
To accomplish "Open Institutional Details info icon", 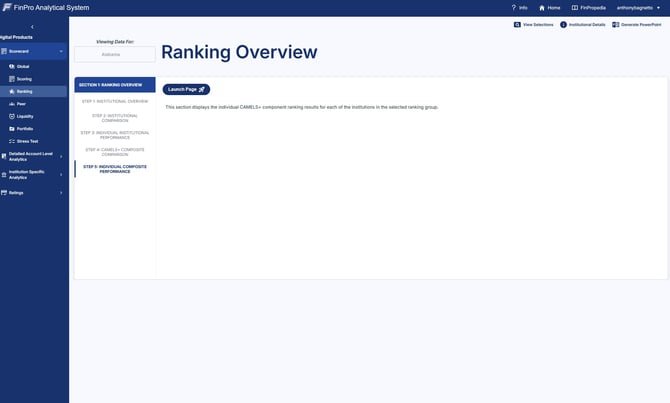I will tap(563, 25).
